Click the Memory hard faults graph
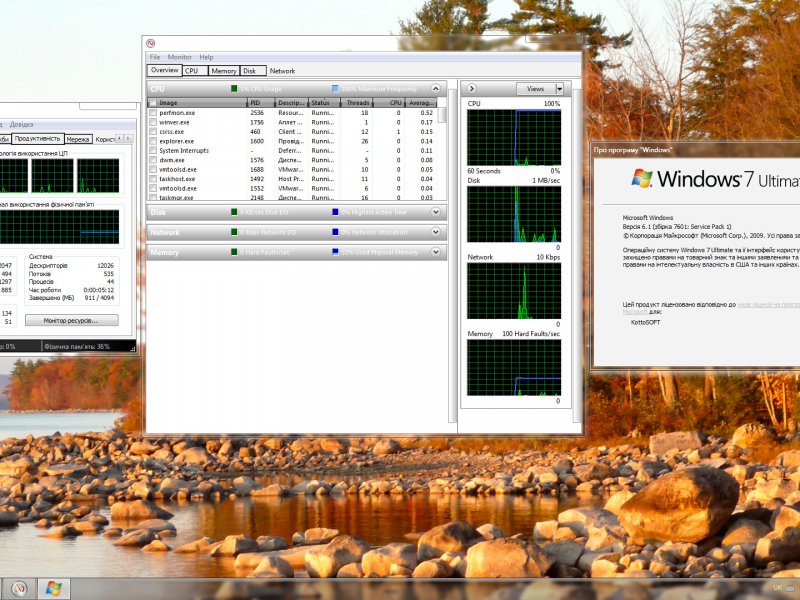This screenshot has width=800, height=600. [514, 367]
